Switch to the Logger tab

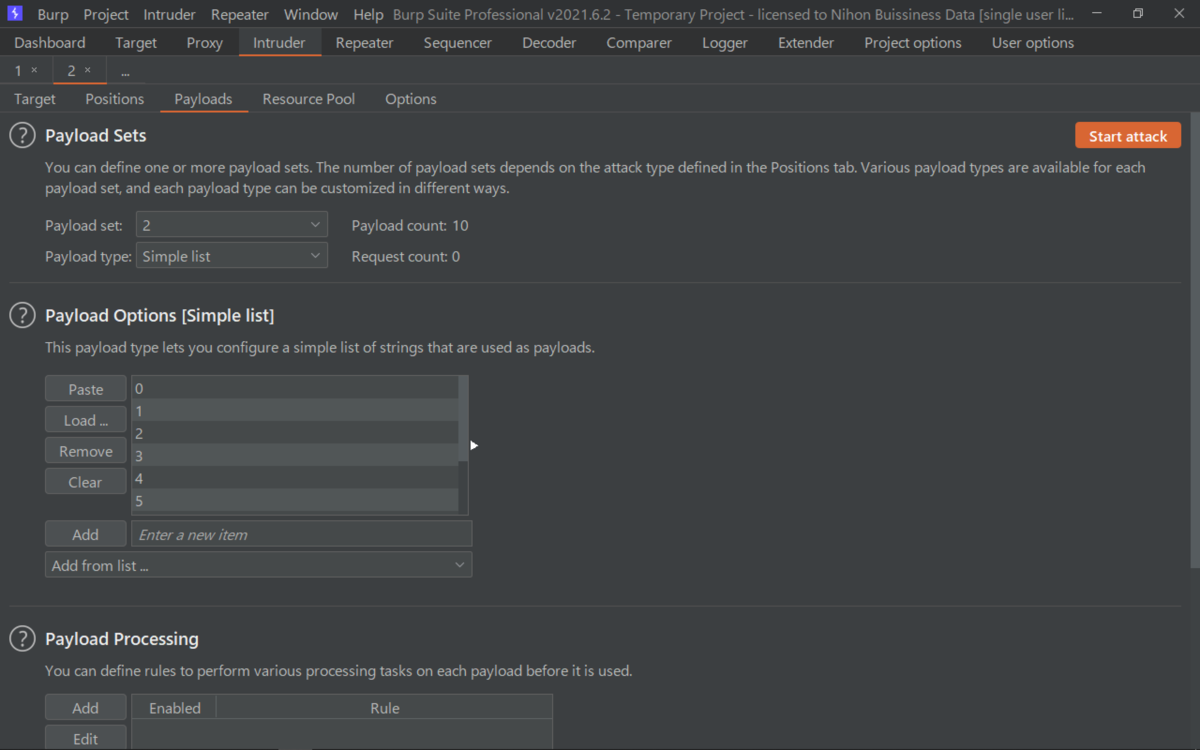click(725, 43)
